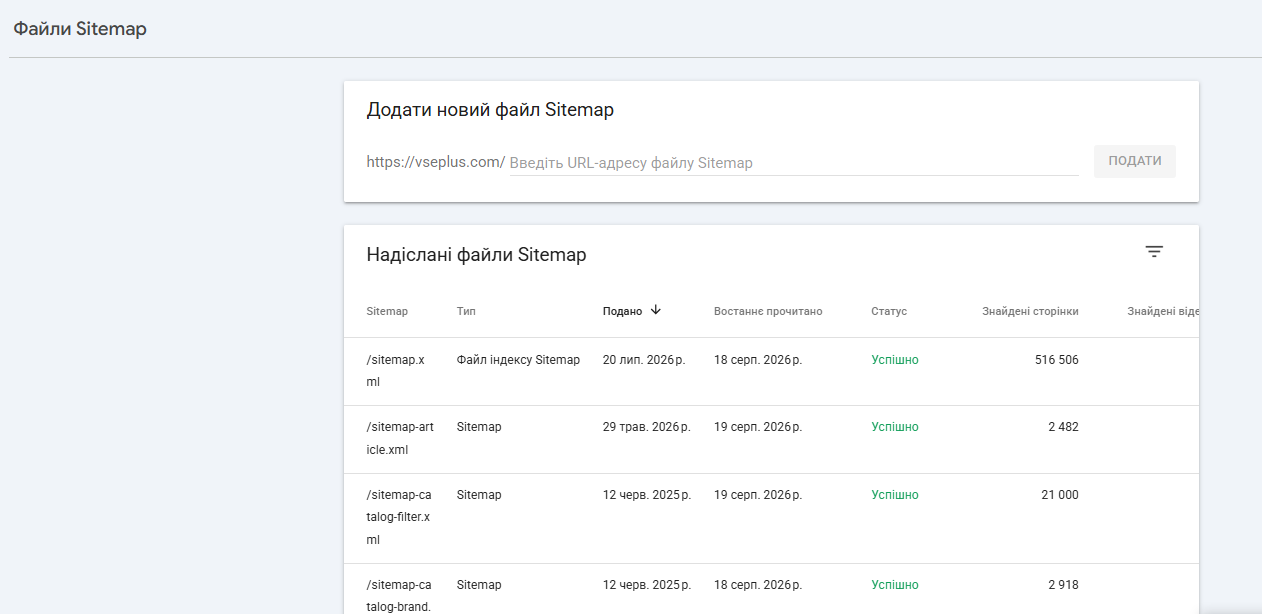Image resolution: width=1262 pixels, height=614 pixels.
Task: Click the sort arrow next to Подано
Action: pos(656,310)
